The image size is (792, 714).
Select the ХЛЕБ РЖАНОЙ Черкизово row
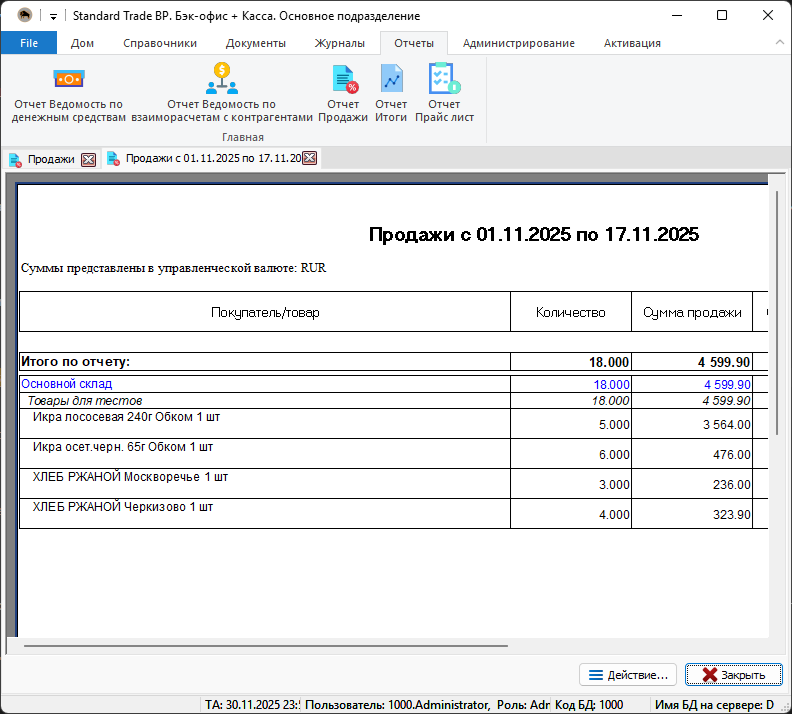pos(265,514)
